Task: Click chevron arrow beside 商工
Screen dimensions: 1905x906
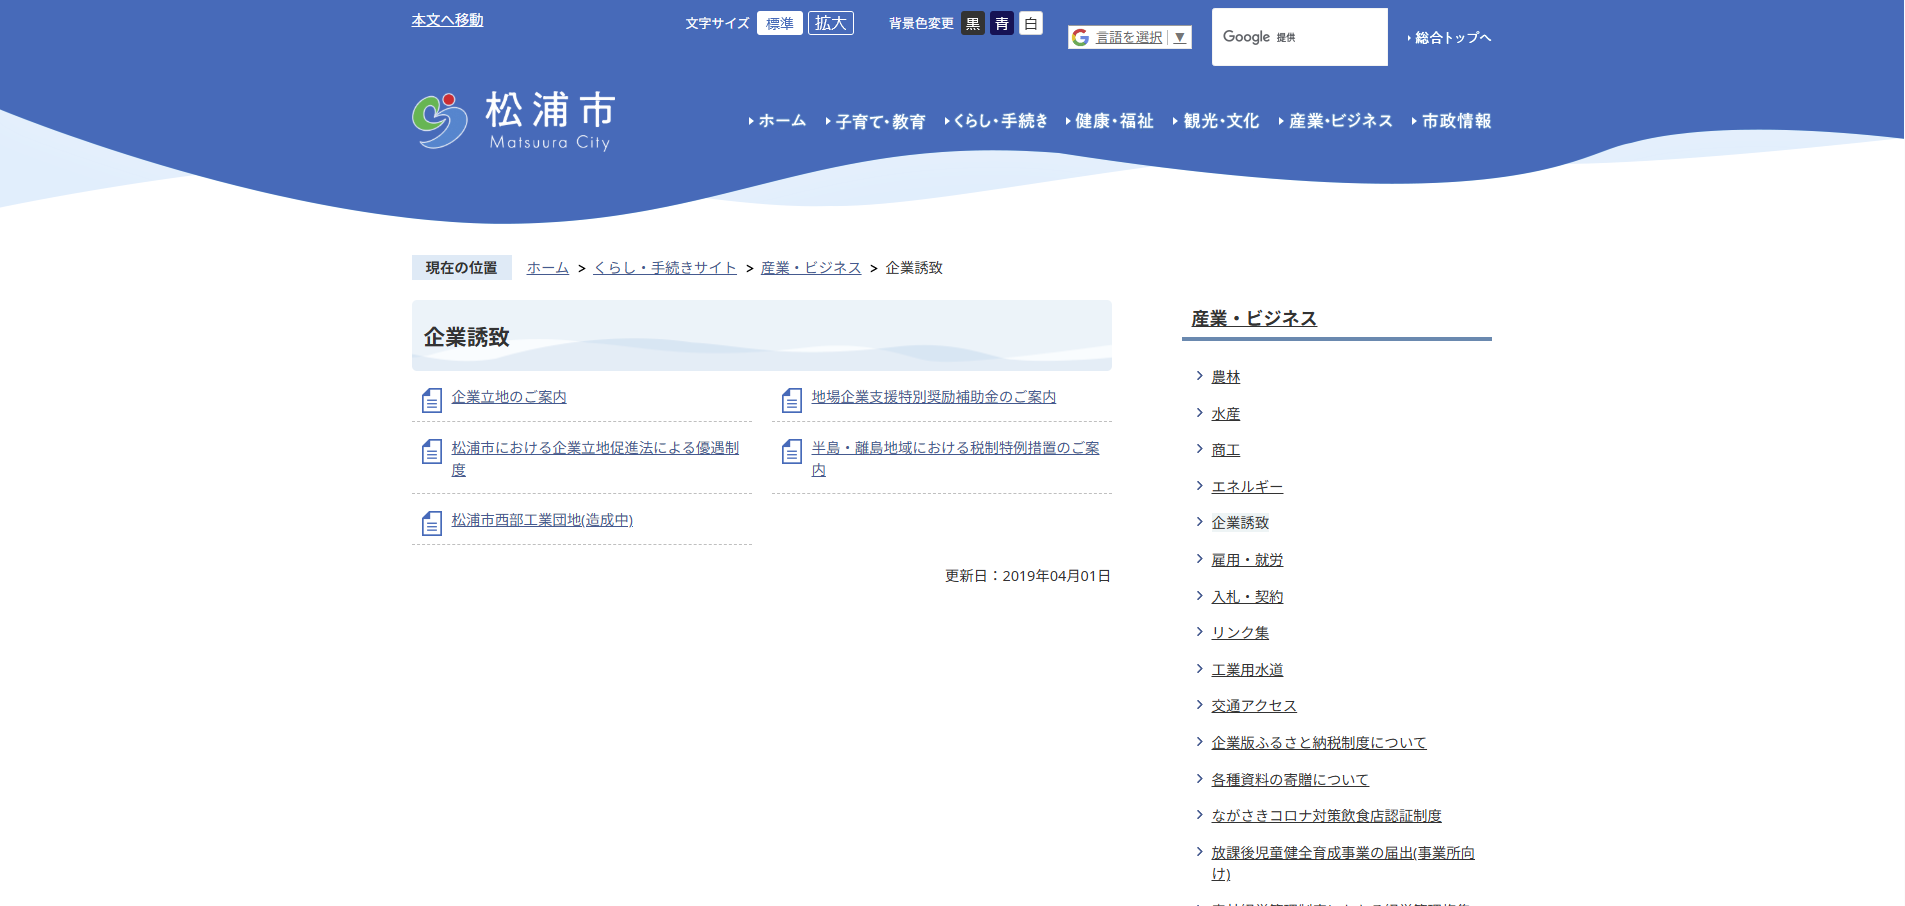Action: (1199, 449)
